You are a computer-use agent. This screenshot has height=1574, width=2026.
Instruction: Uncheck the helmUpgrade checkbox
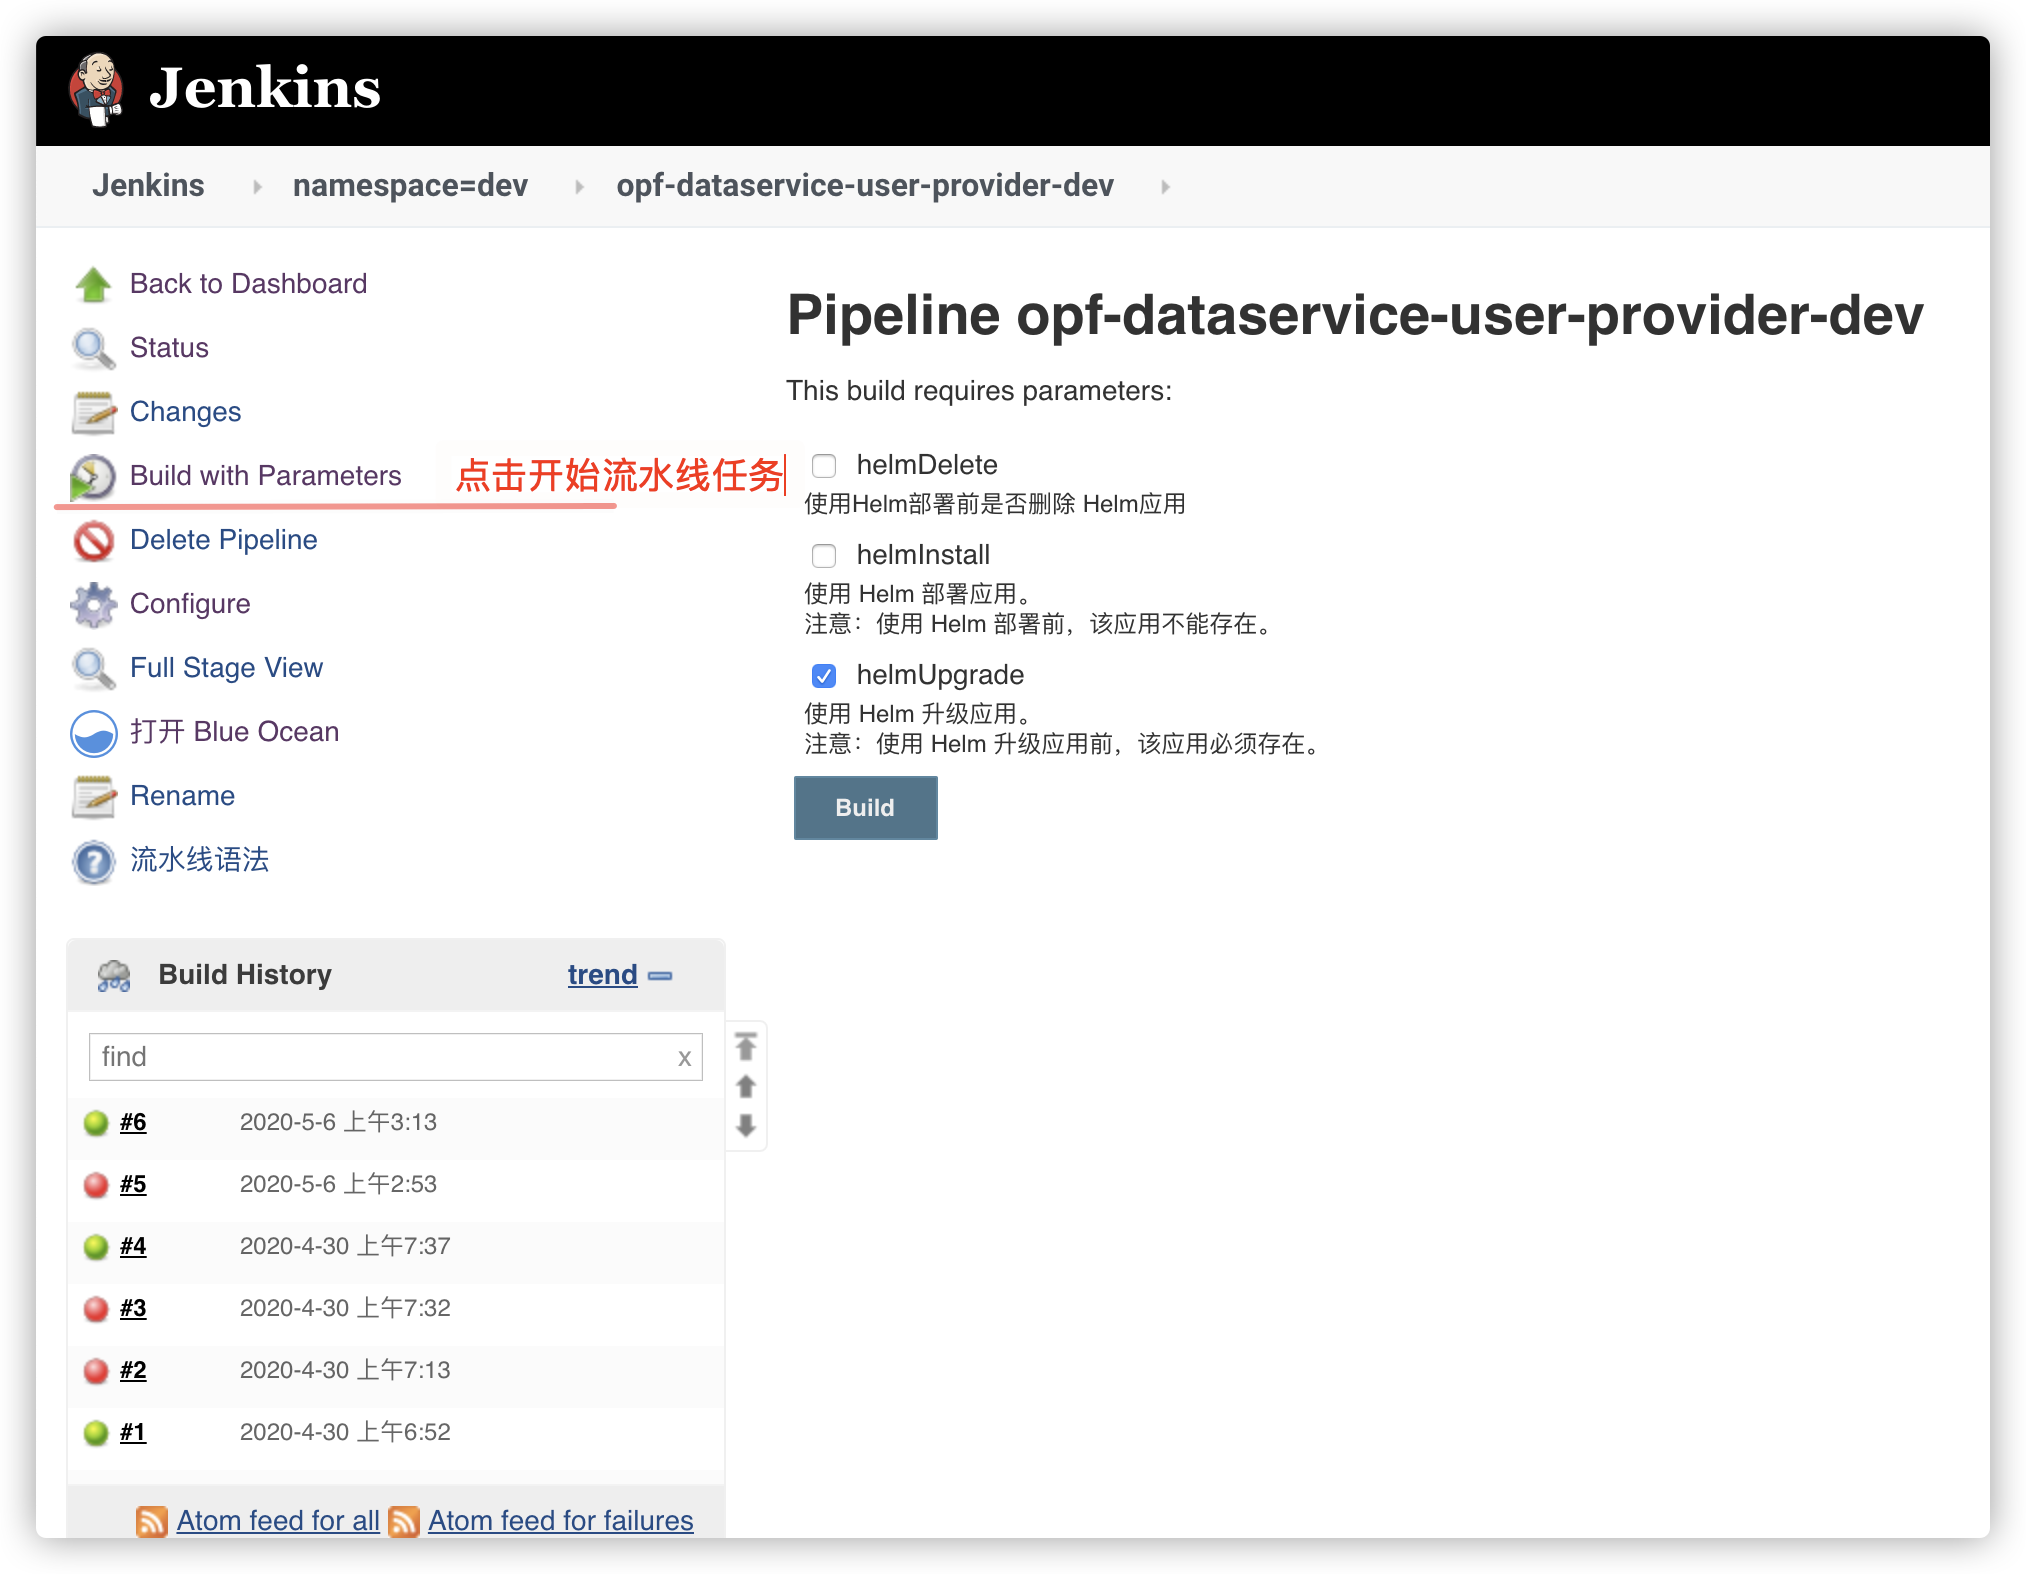[824, 676]
